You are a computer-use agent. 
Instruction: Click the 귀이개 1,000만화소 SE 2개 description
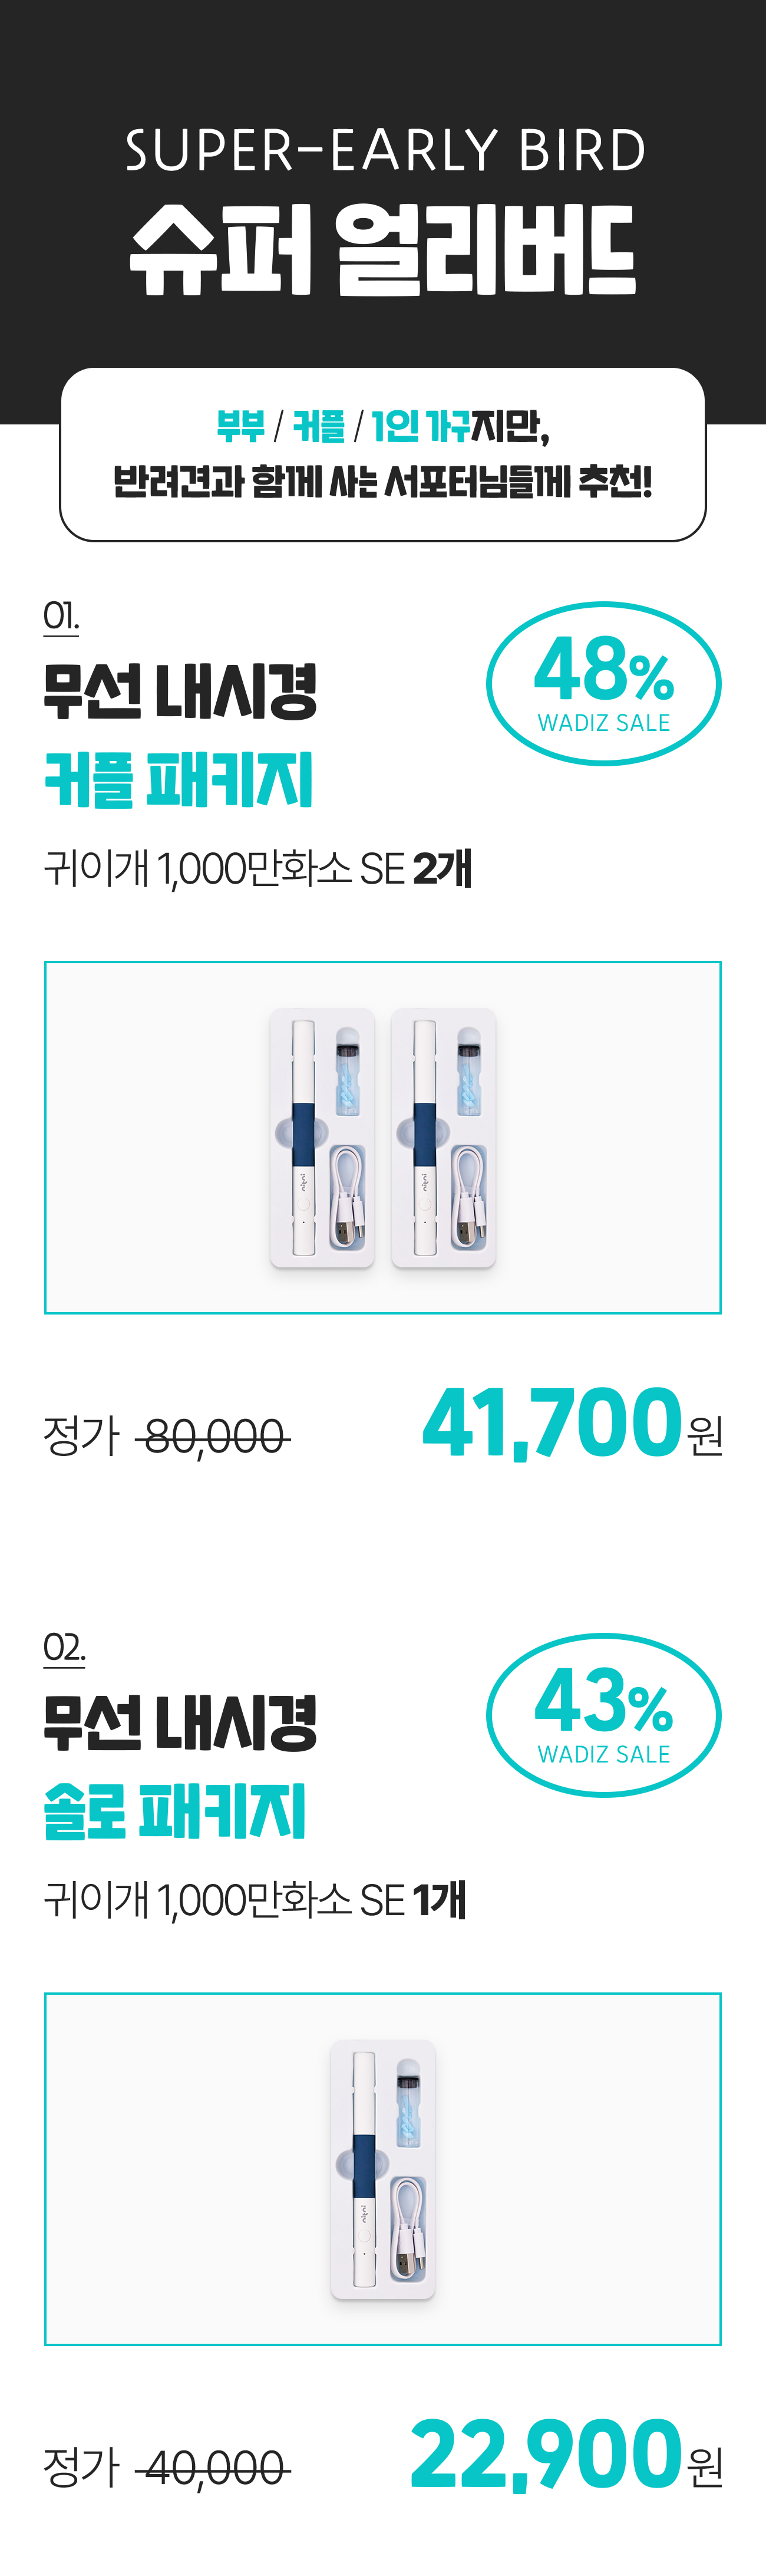(257, 868)
